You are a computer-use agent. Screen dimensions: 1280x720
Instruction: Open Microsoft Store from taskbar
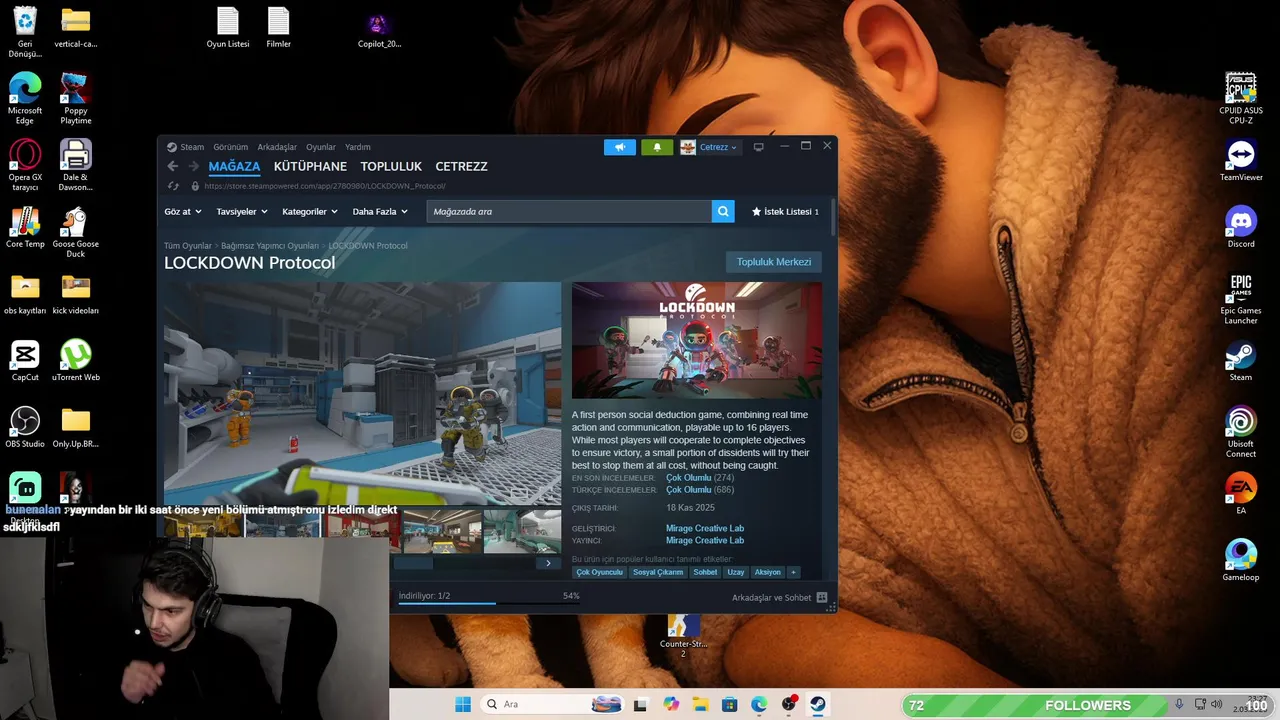(730, 704)
